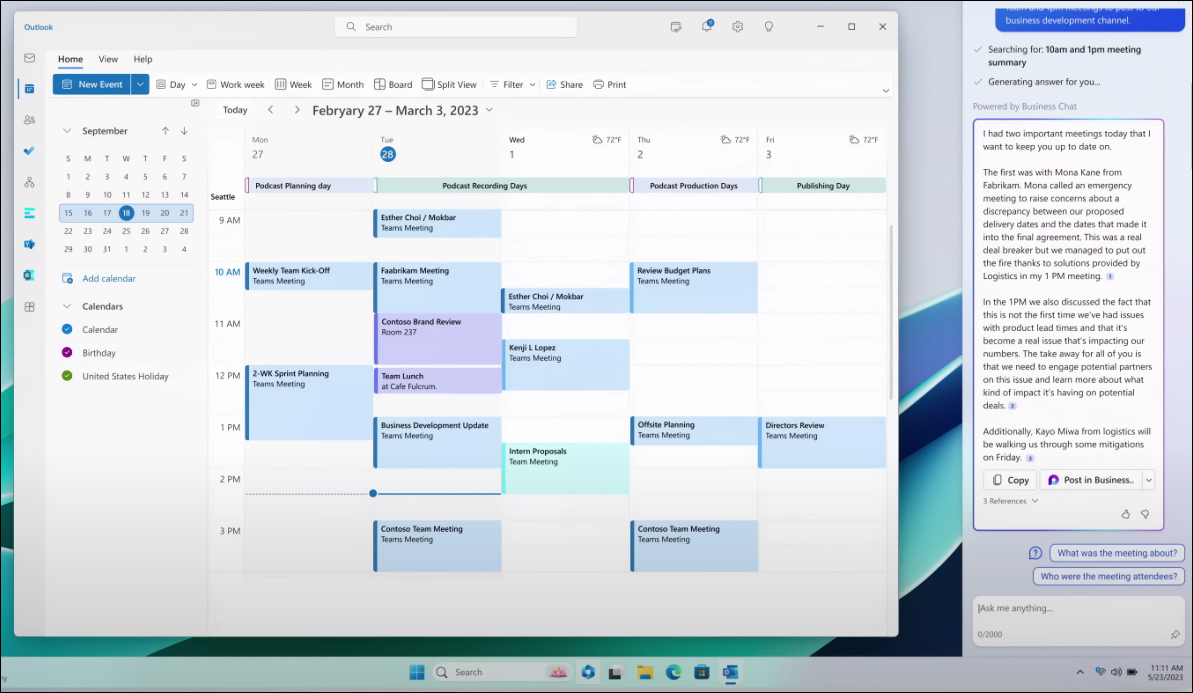Switch to Day view
This screenshot has width=1193, height=693.
(171, 84)
